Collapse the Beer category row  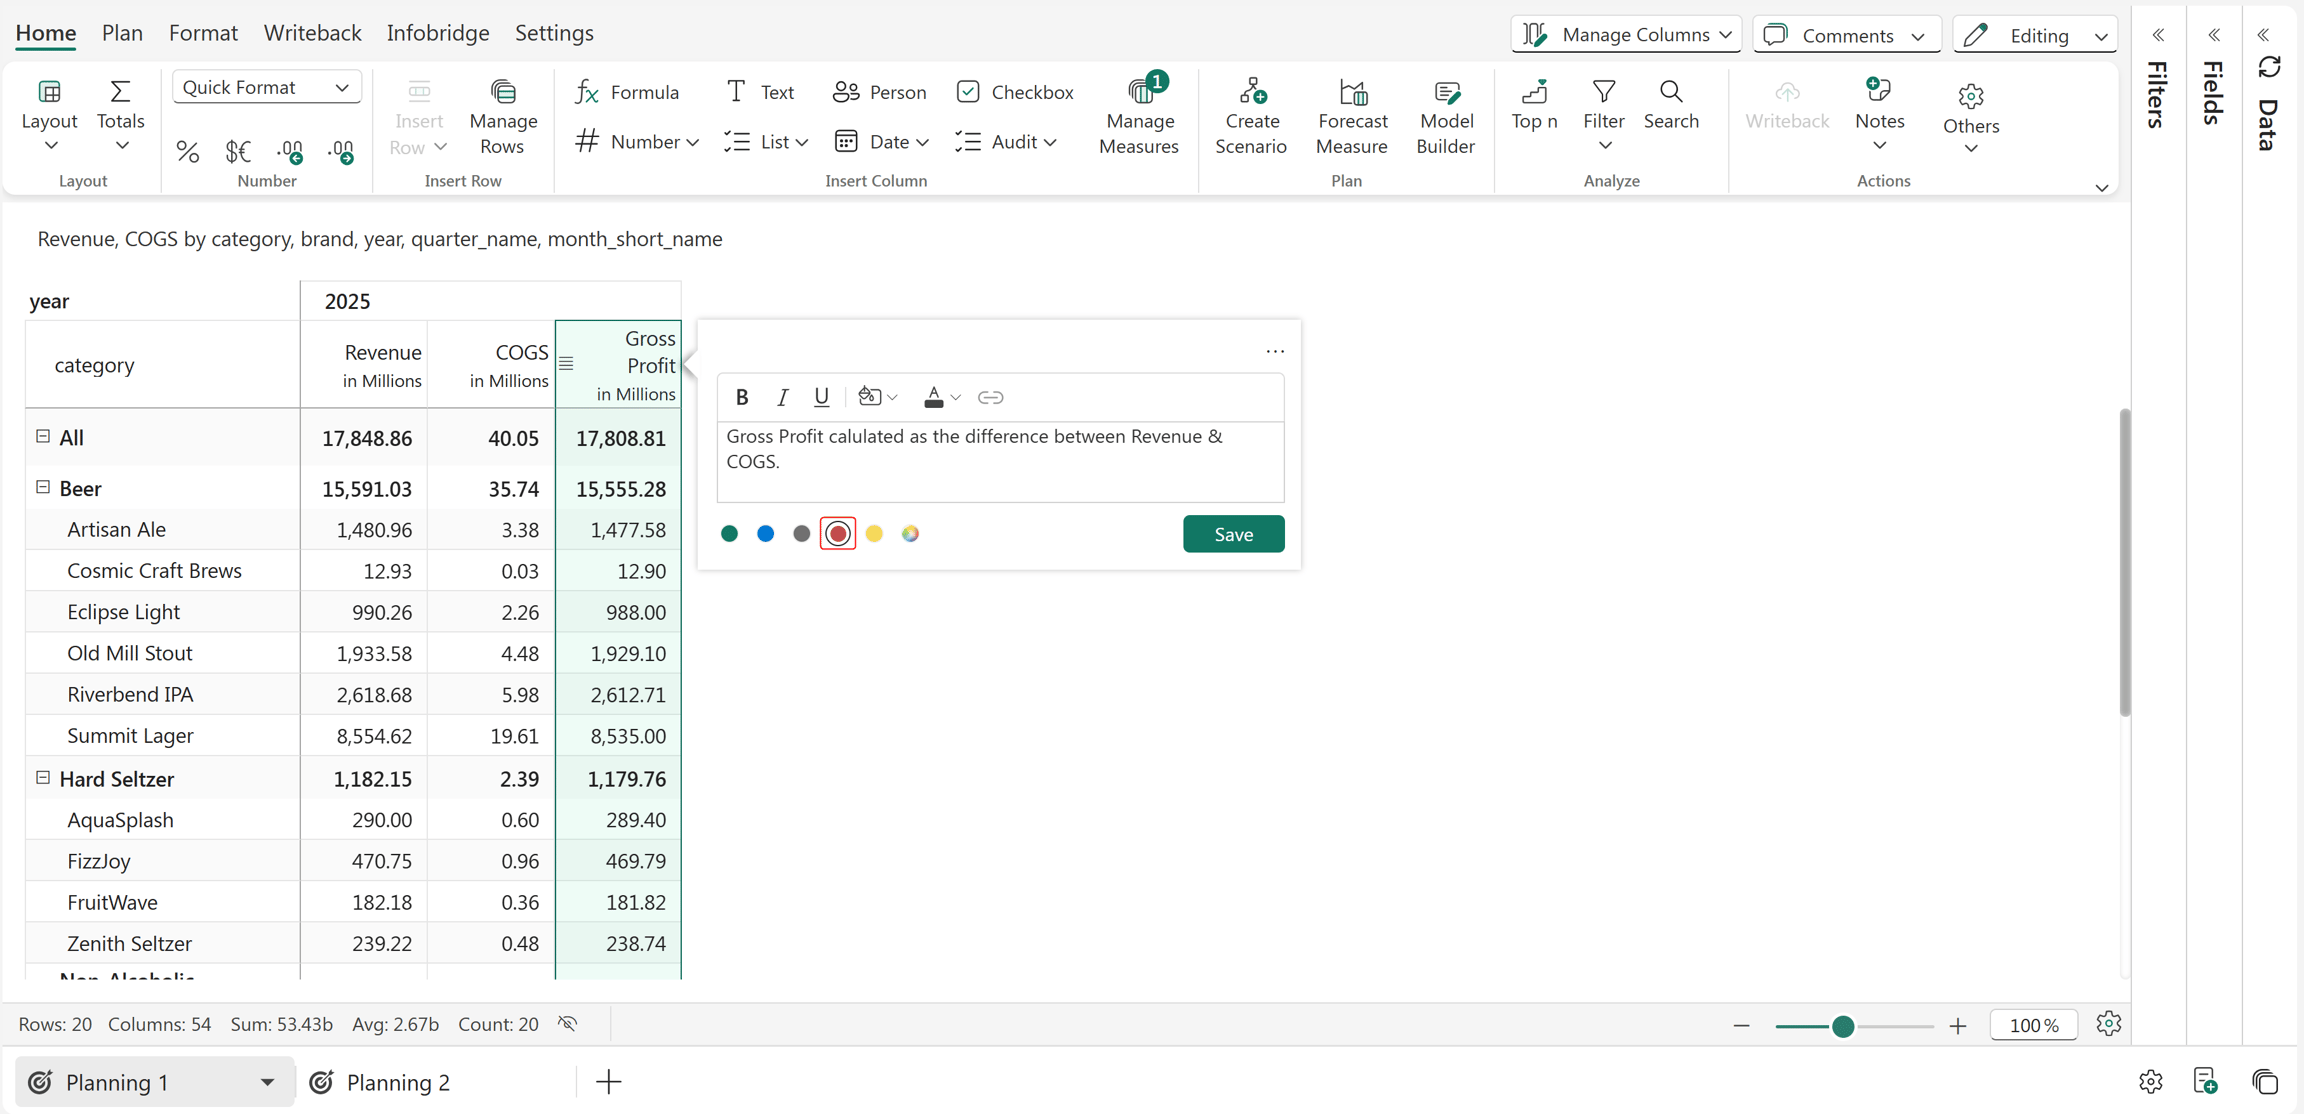pos(43,487)
